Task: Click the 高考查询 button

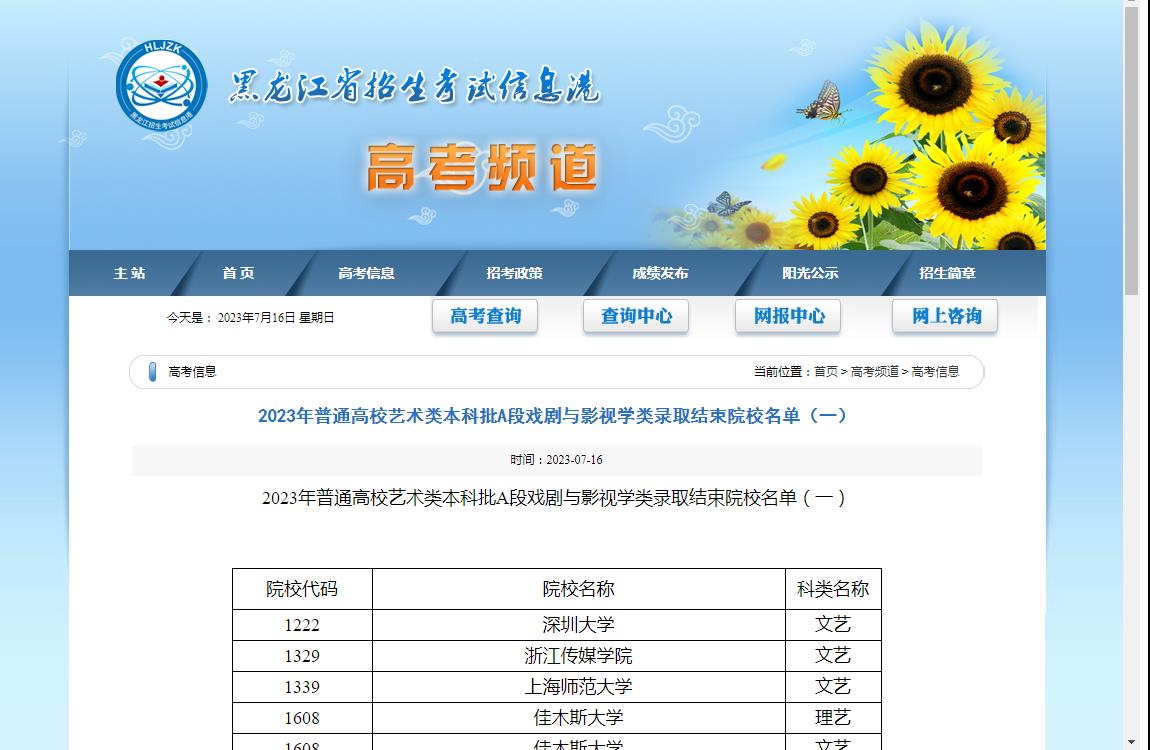Action: pyautogui.click(x=485, y=316)
